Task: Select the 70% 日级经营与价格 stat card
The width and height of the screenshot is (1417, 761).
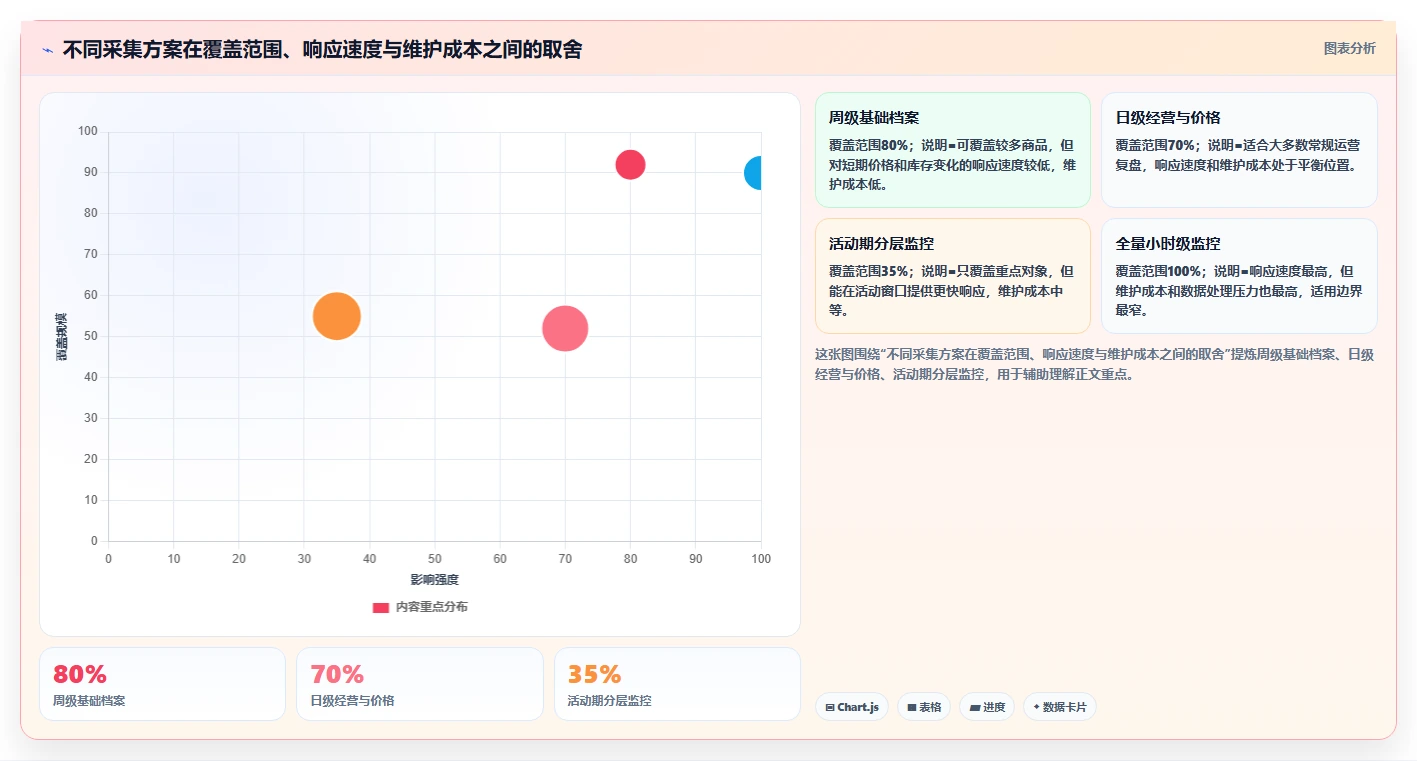Action: click(420, 684)
